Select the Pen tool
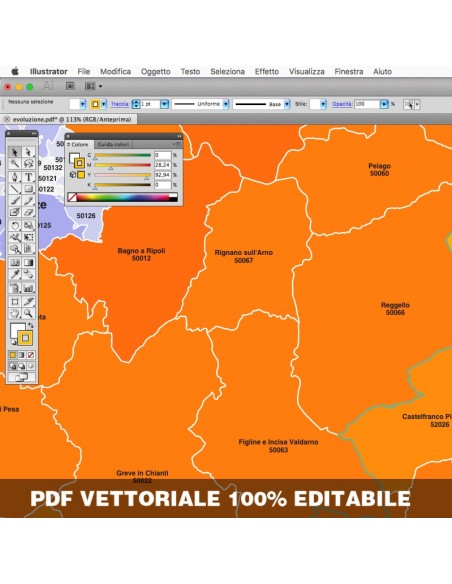This screenshot has height=584, width=452. [15, 177]
